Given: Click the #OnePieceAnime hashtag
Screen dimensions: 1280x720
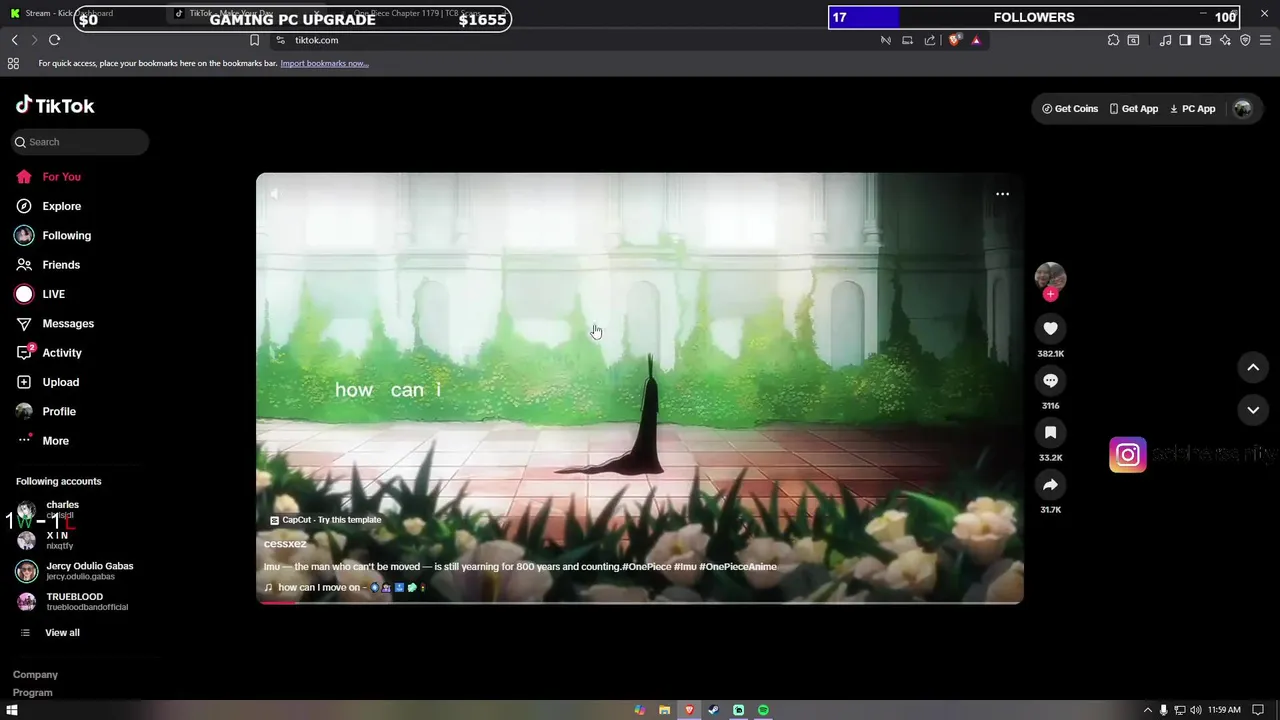Looking at the screenshot, I should click(x=738, y=567).
